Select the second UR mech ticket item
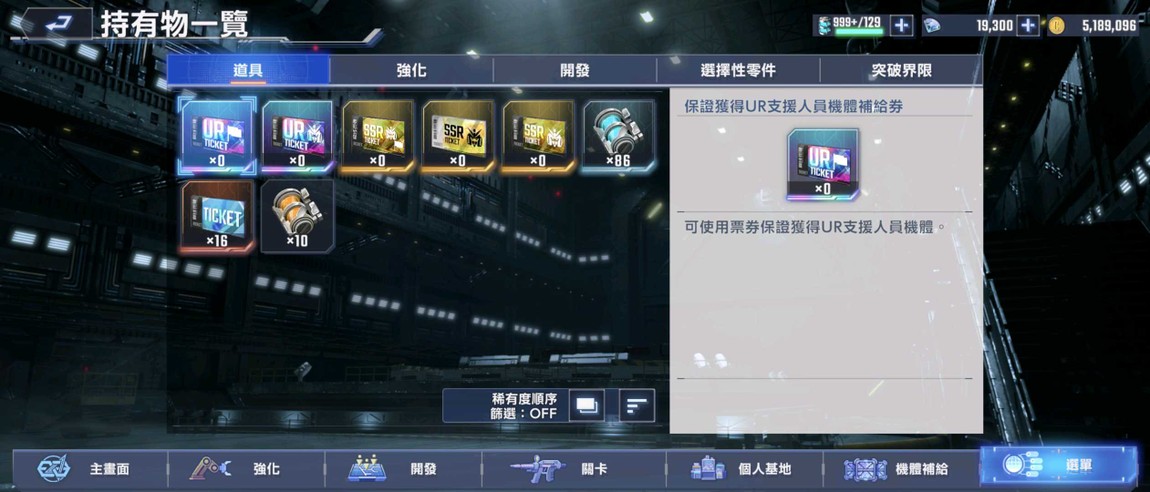The width and height of the screenshot is (1150, 492). click(x=297, y=136)
